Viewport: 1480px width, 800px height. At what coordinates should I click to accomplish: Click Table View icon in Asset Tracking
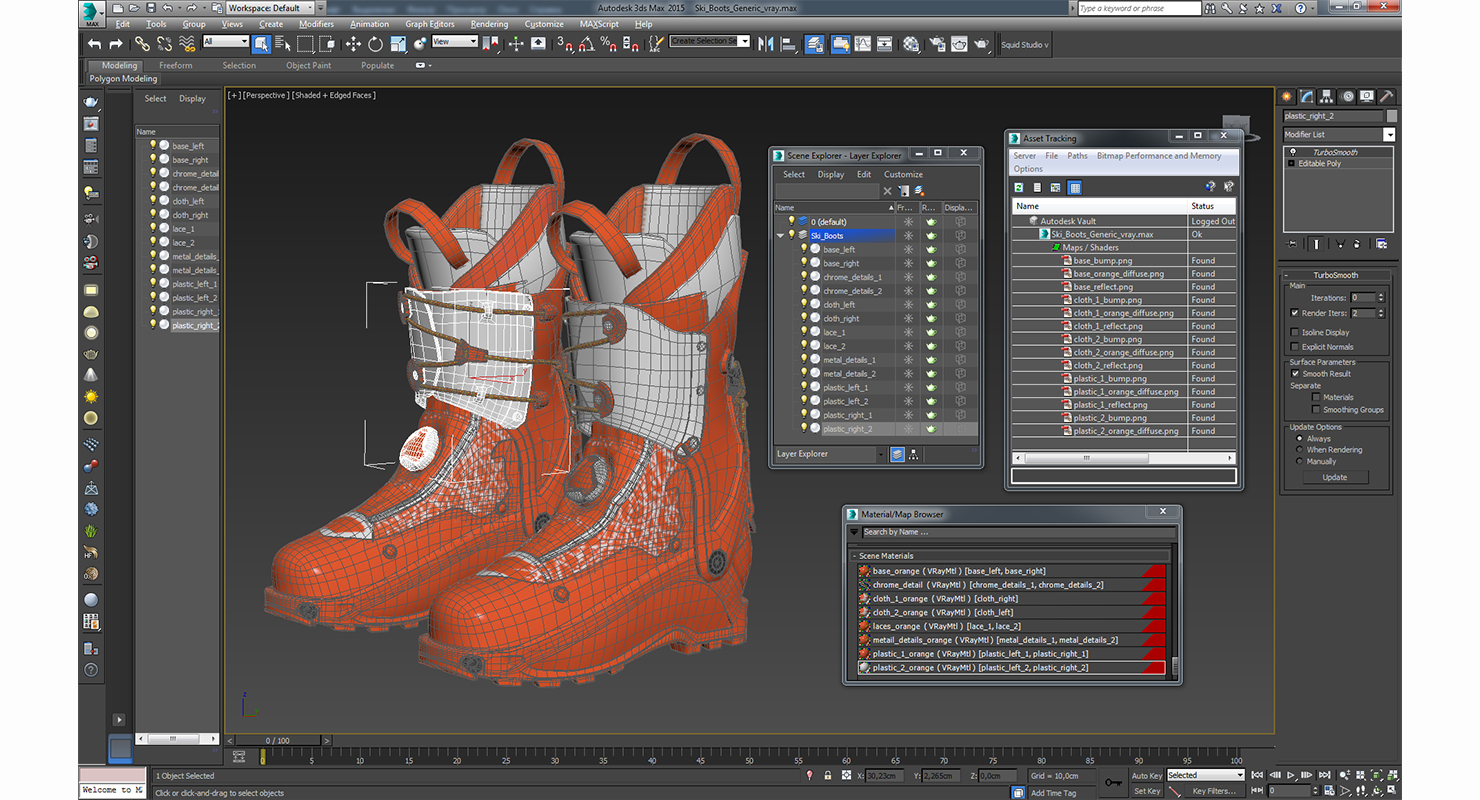click(x=1075, y=187)
